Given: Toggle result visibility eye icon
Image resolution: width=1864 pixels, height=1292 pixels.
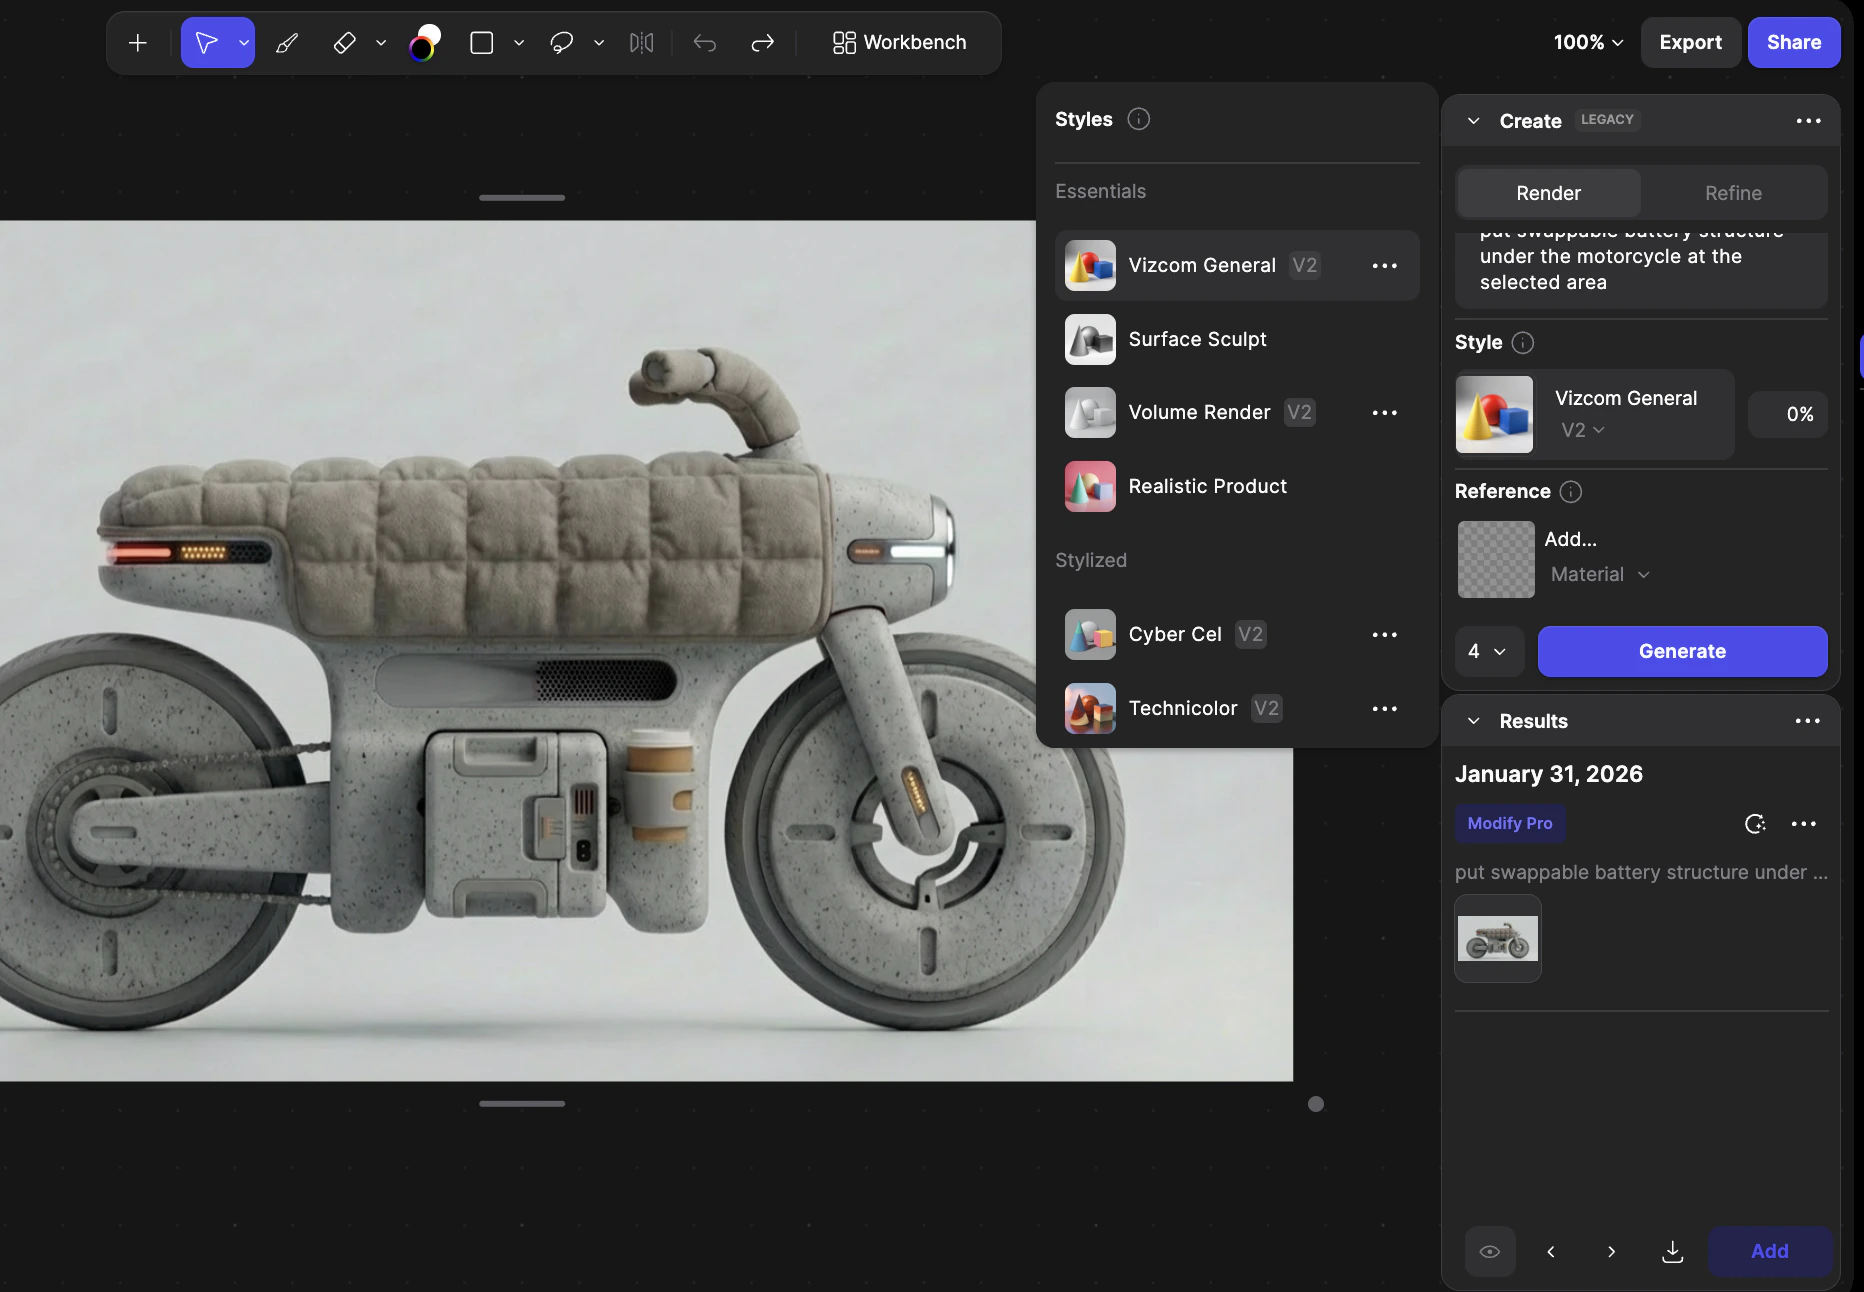Looking at the screenshot, I should point(1489,1251).
